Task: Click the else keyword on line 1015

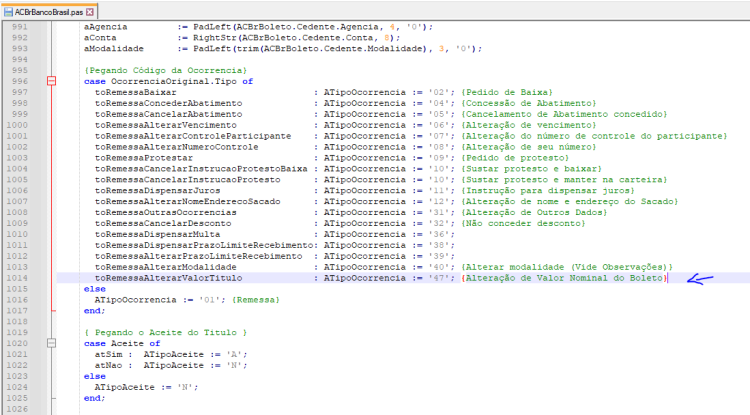Action: click(95, 289)
